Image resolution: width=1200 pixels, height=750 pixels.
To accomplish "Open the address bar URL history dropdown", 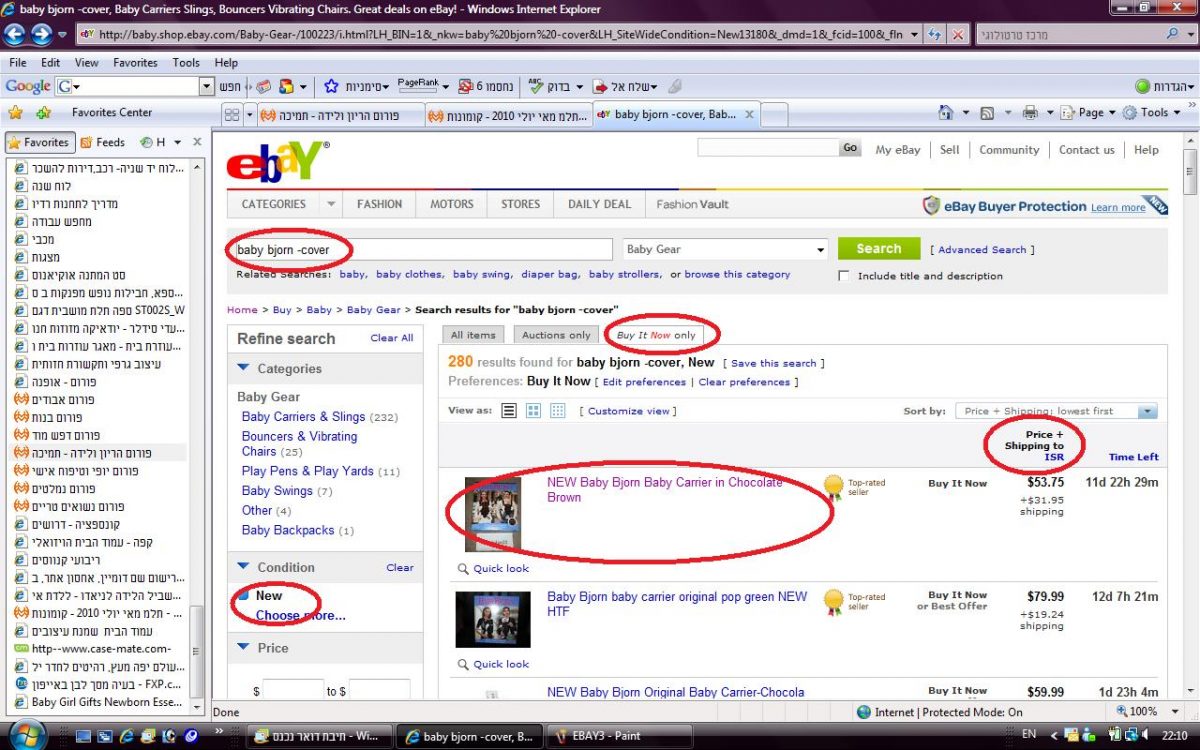I will [x=913, y=34].
